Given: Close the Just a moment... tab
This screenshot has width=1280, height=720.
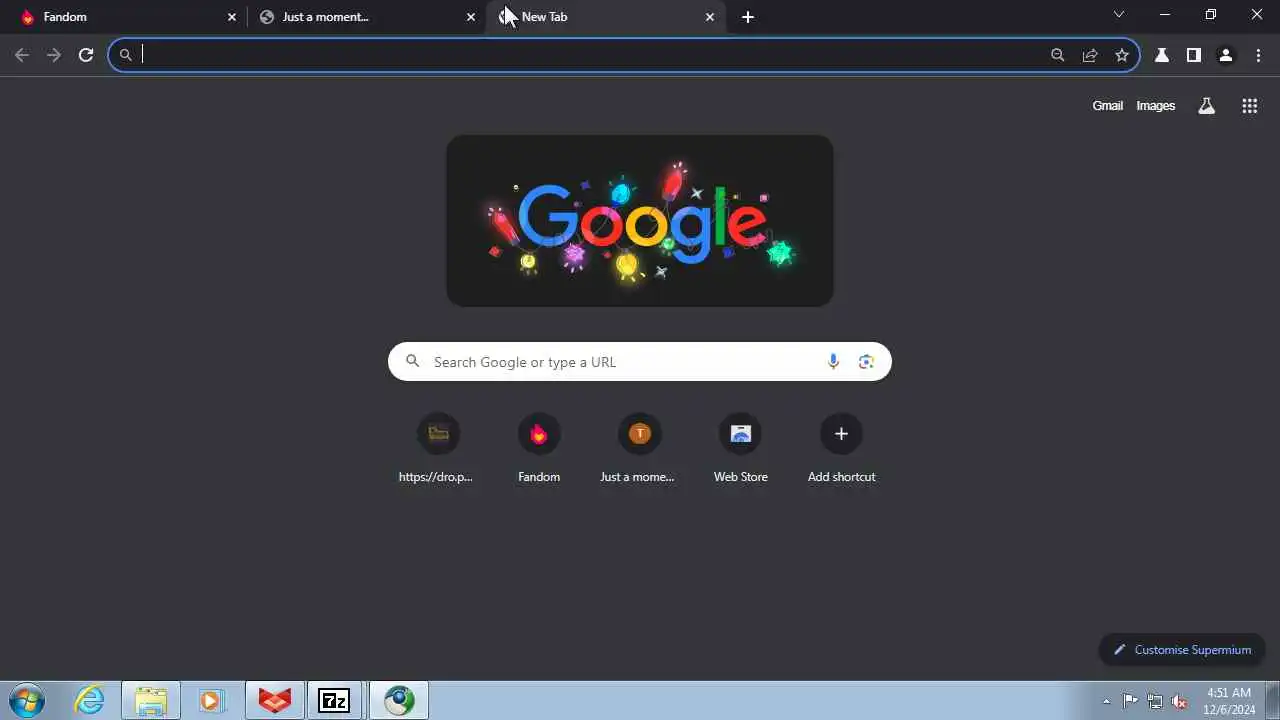Looking at the screenshot, I should pyautogui.click(x=471, y=17).
